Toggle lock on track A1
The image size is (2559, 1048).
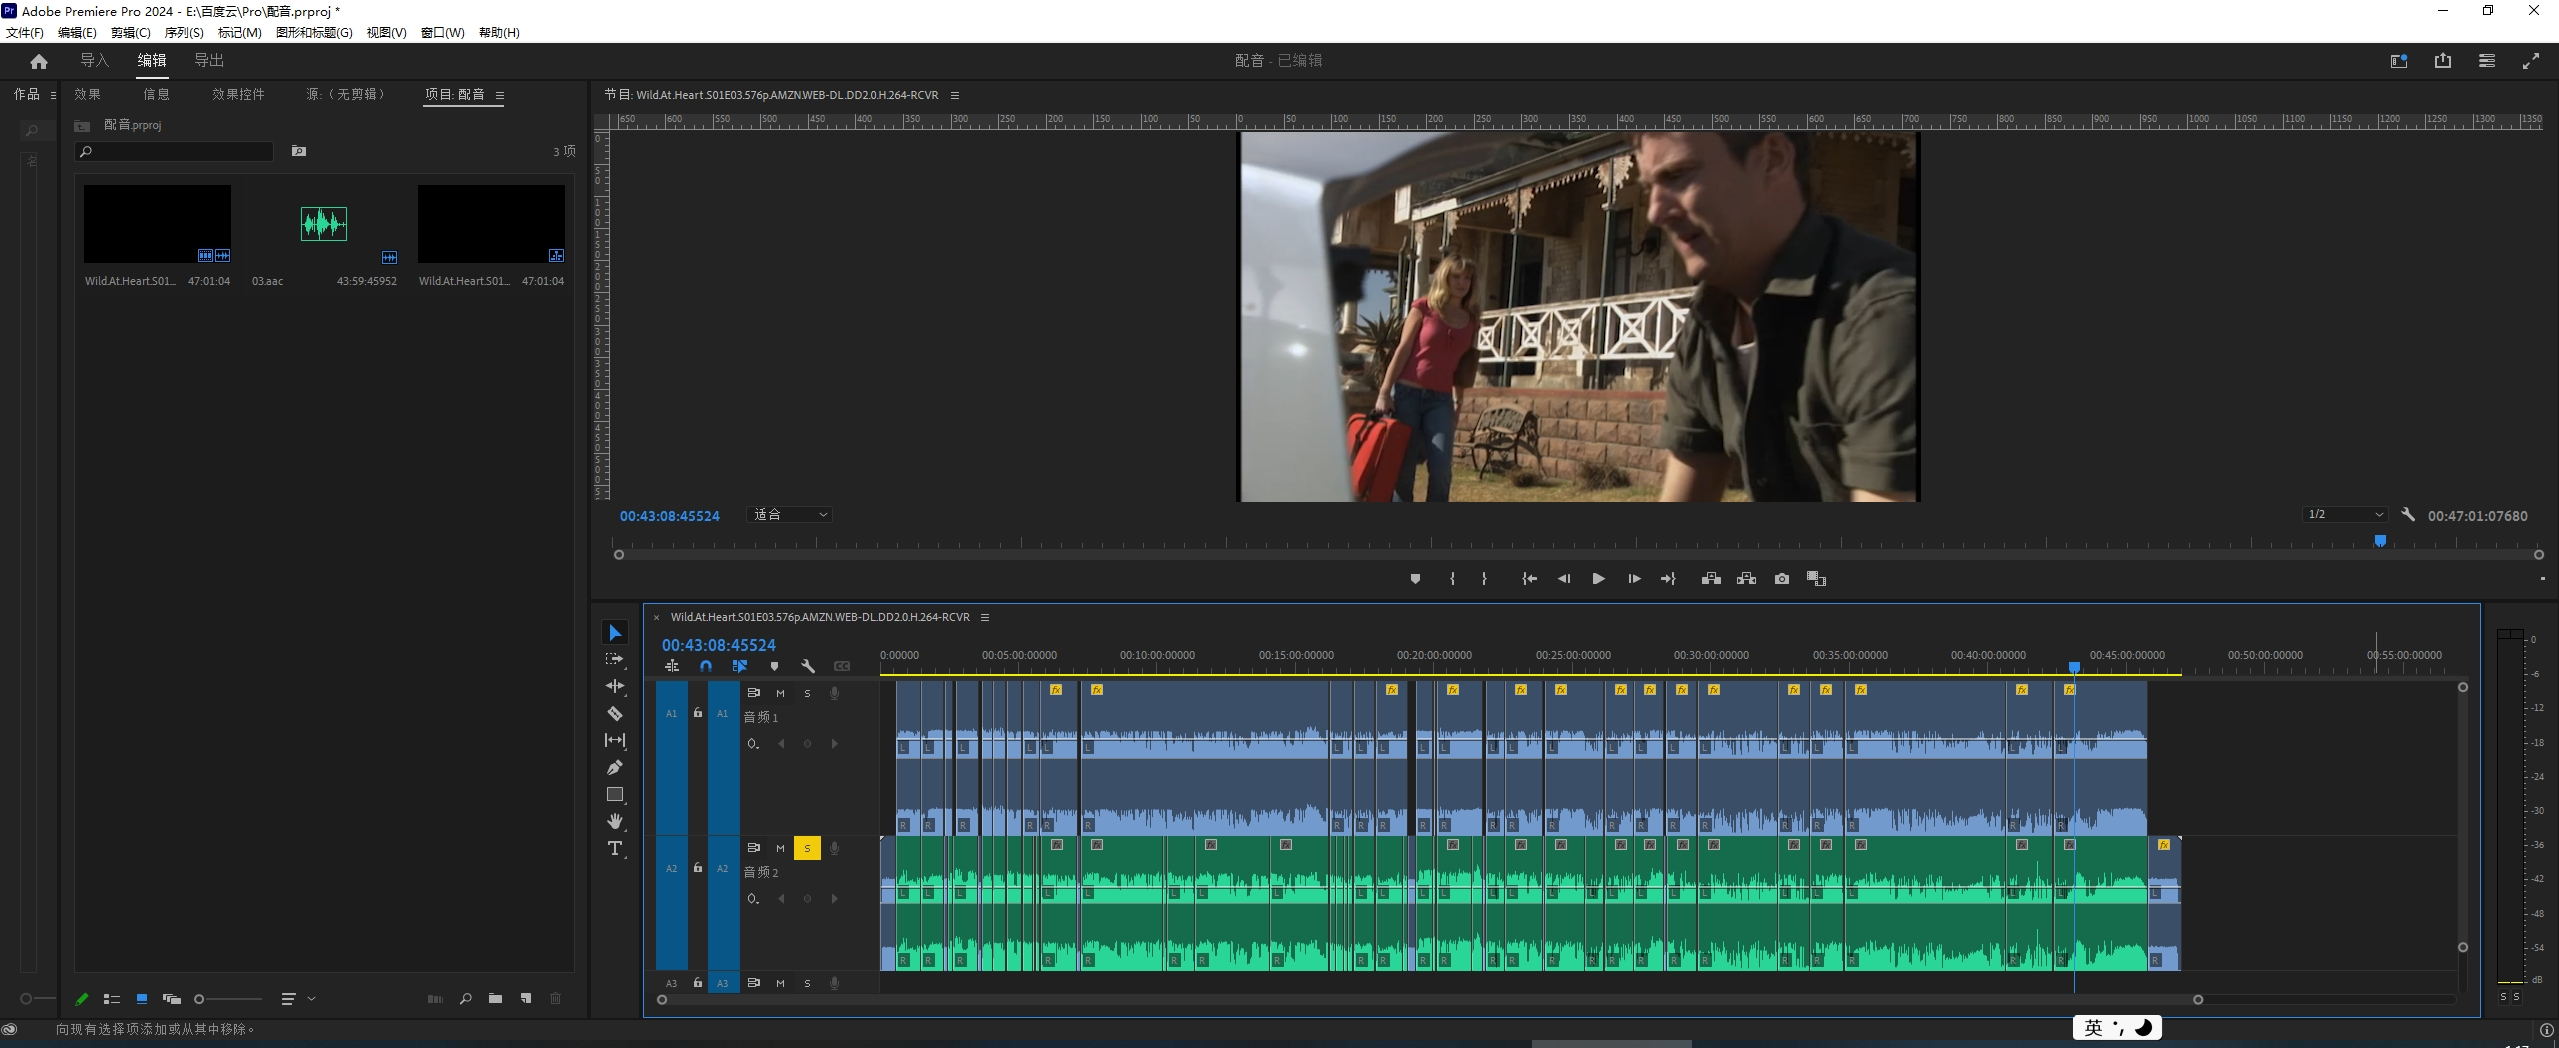coord(698,713)
